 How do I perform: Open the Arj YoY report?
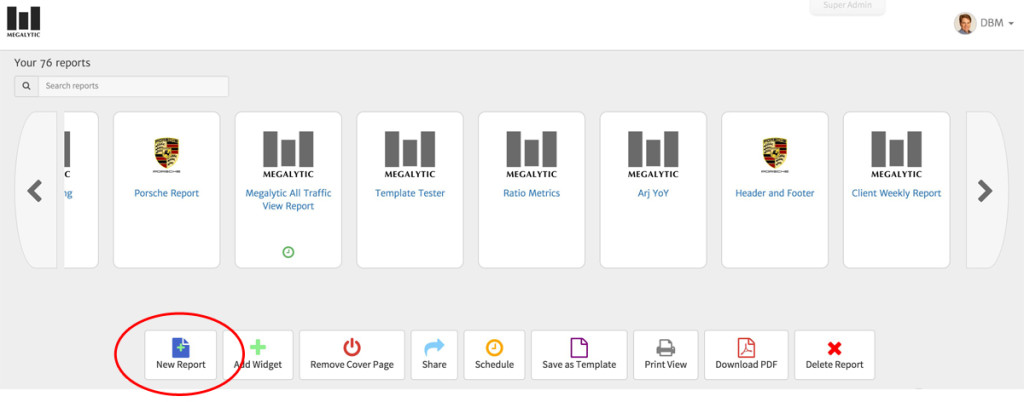[653, 189]
